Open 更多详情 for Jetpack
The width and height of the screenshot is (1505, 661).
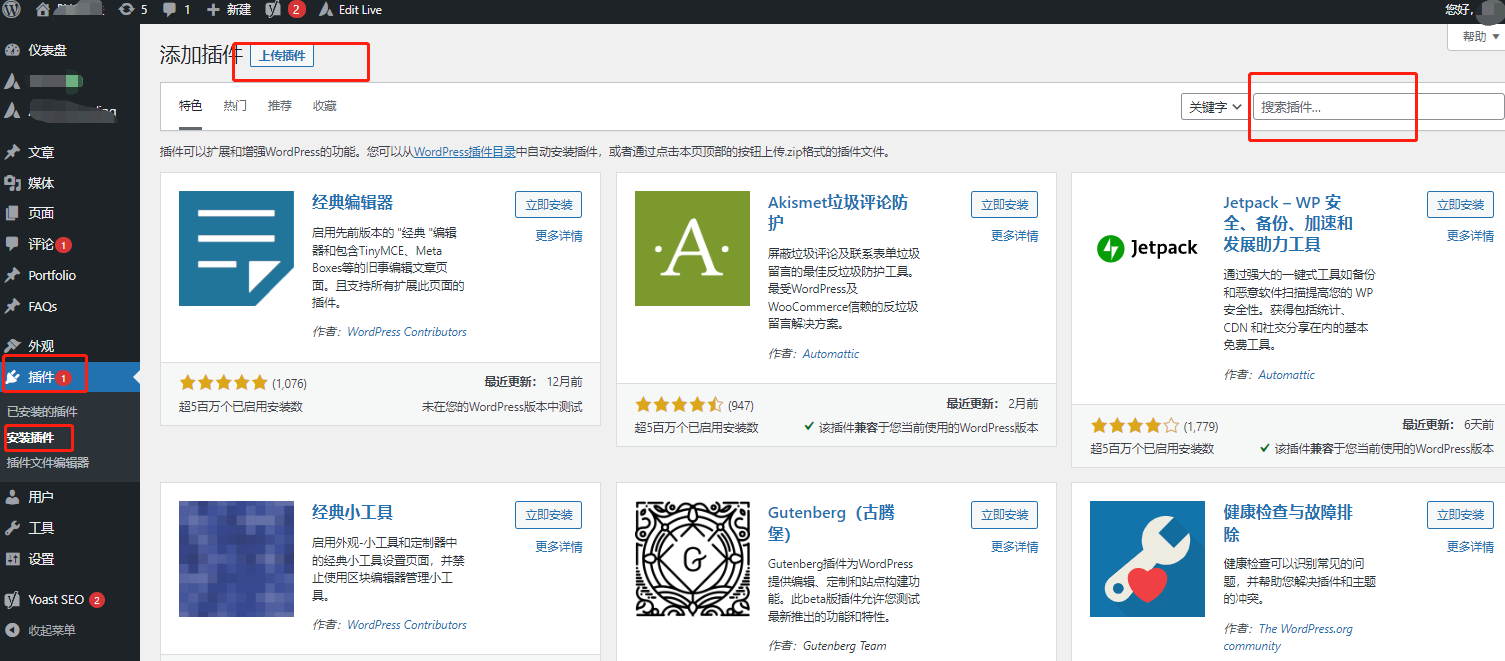pos(1471,236)
